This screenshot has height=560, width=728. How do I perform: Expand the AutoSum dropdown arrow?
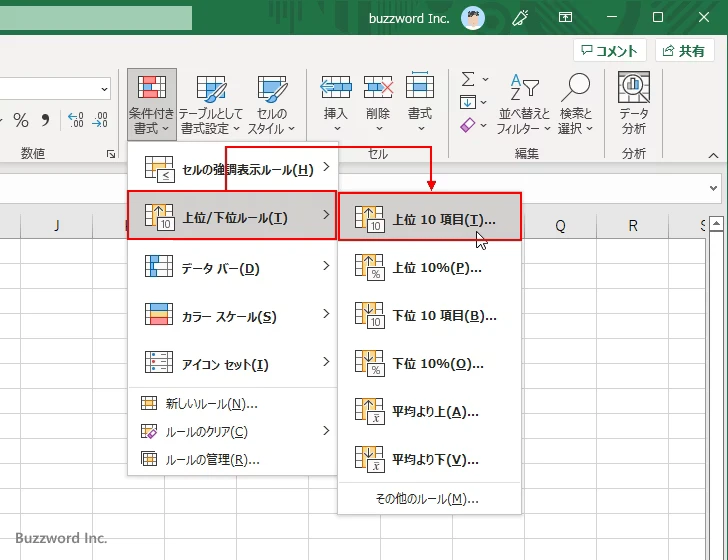pos(485,80)
